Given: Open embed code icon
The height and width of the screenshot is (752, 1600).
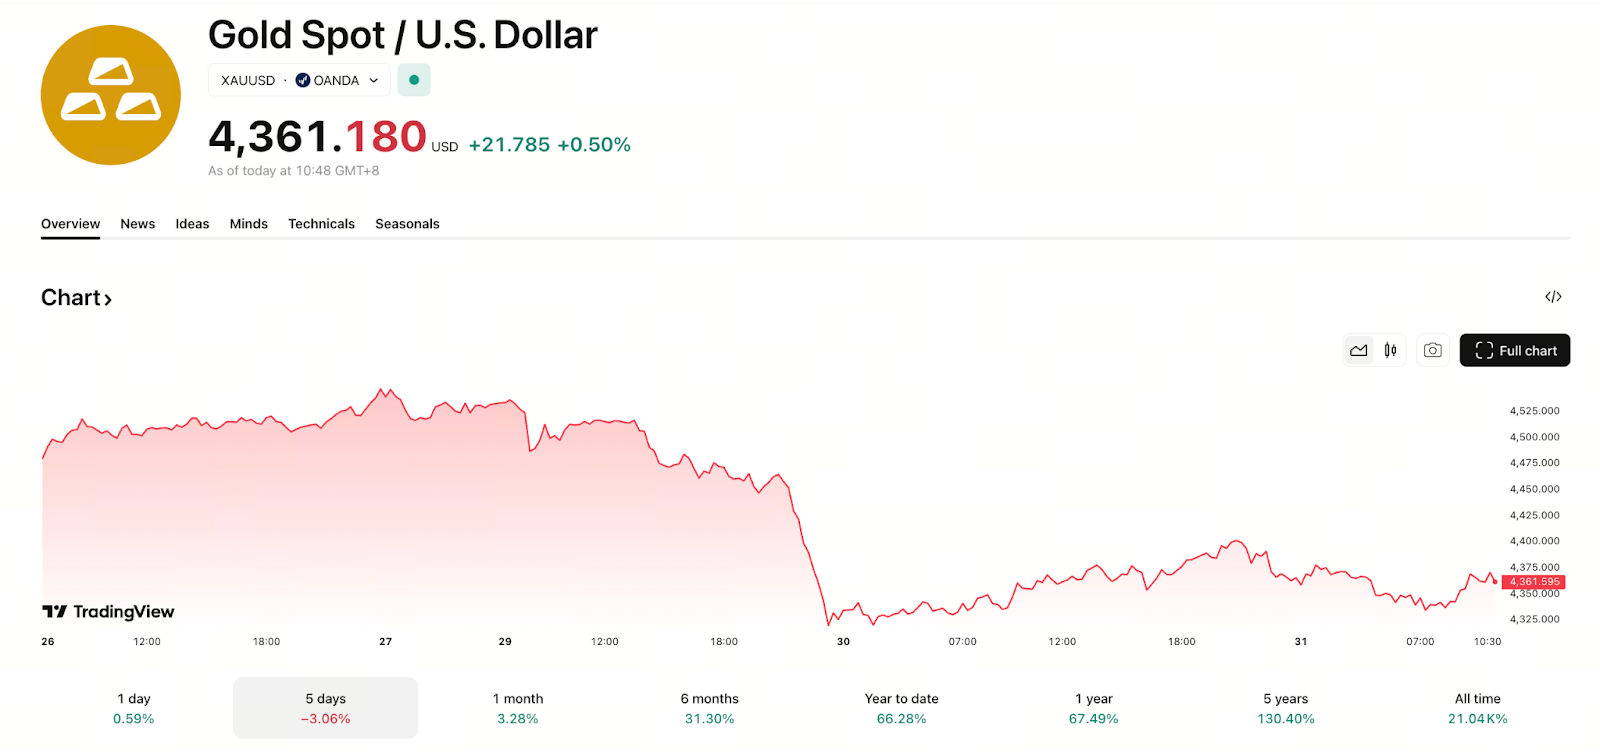Looking at the screenshot, I should pyautogui.click(x=1553, y=297).
